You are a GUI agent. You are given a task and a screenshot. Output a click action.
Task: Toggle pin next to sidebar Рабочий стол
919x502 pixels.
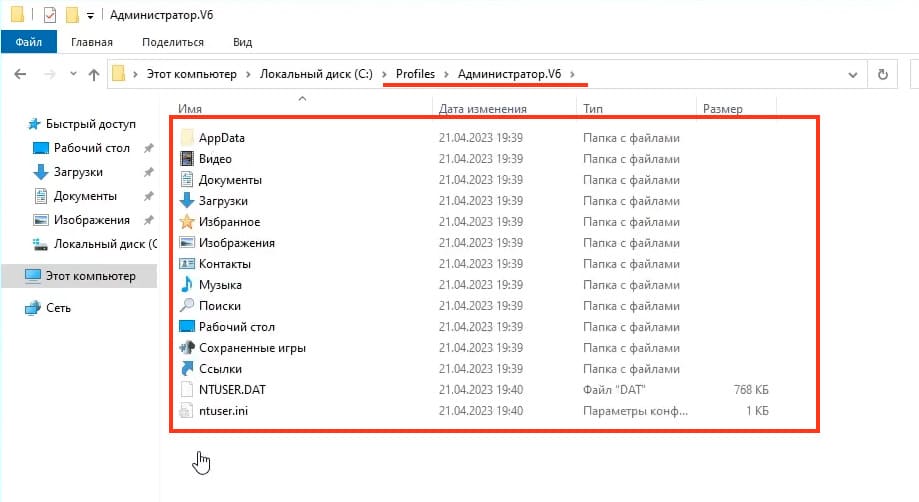point(149,148)
